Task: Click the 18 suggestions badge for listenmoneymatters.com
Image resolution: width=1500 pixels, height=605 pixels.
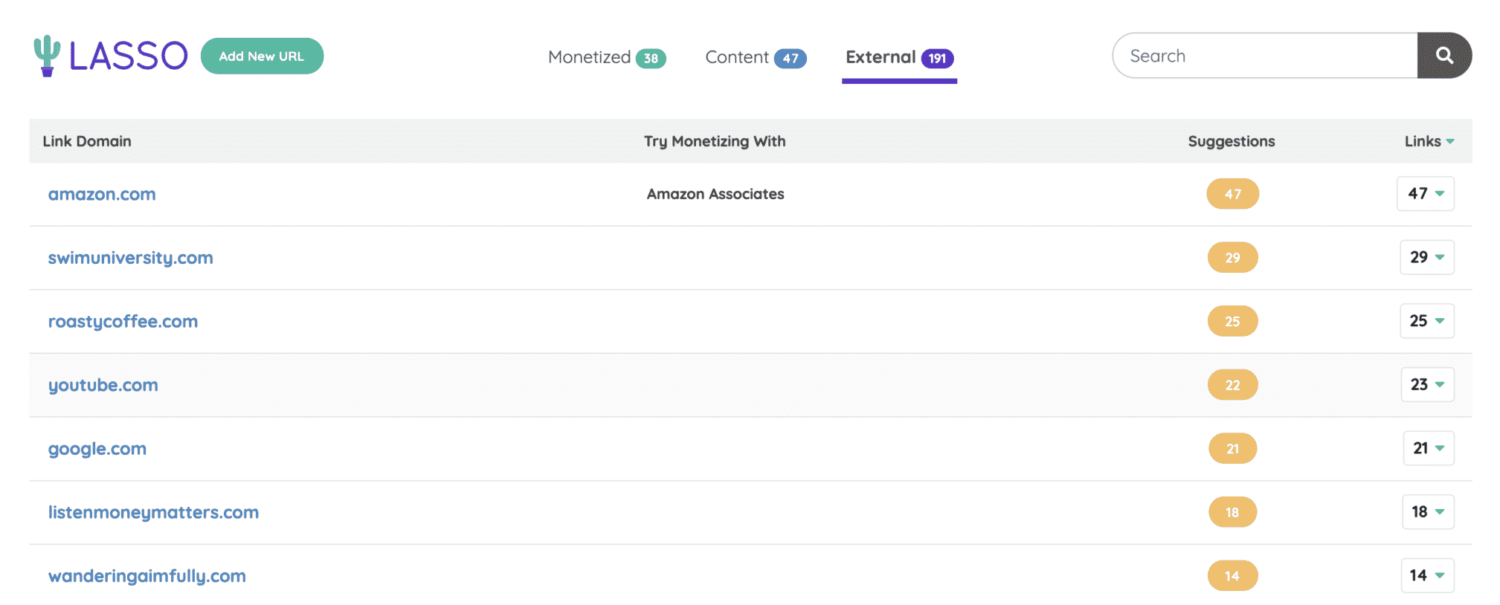Action: tap(1233, 512)
